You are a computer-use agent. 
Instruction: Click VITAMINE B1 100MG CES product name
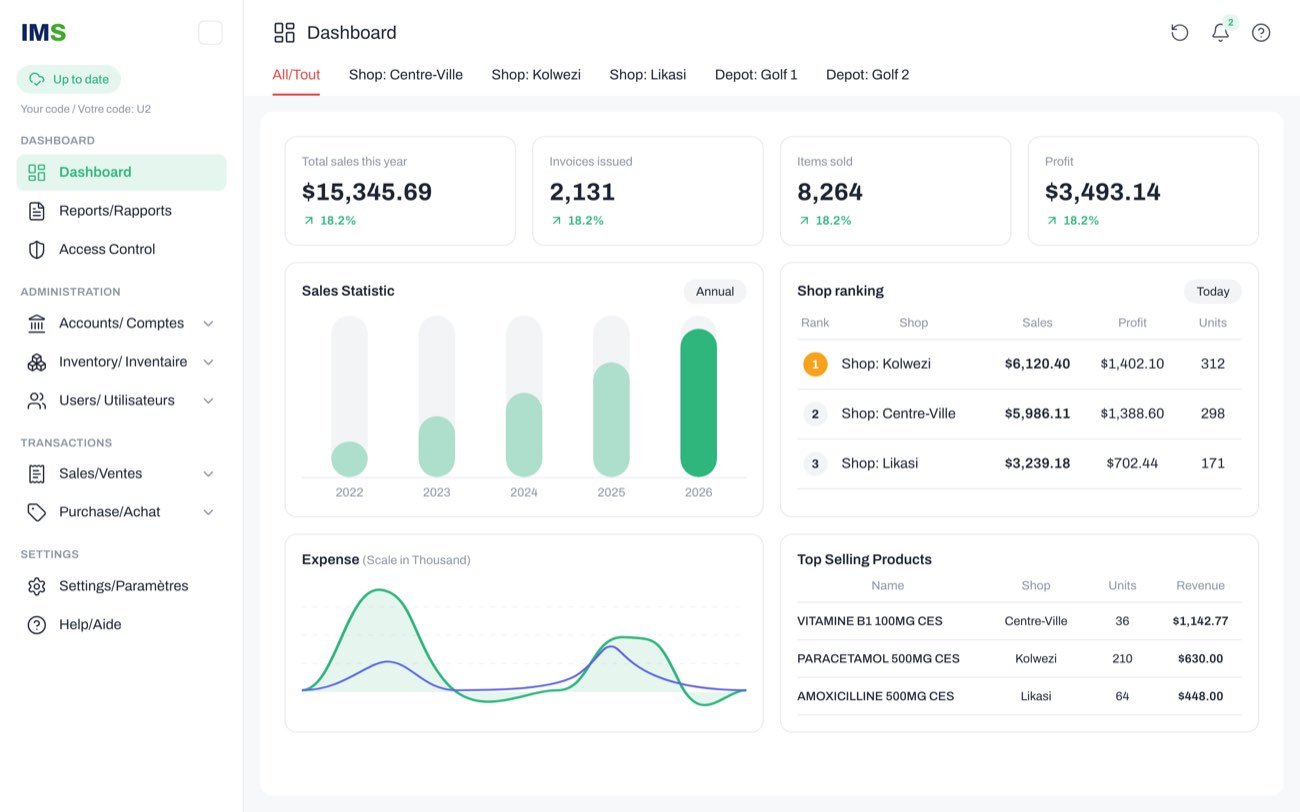(870, 621)
